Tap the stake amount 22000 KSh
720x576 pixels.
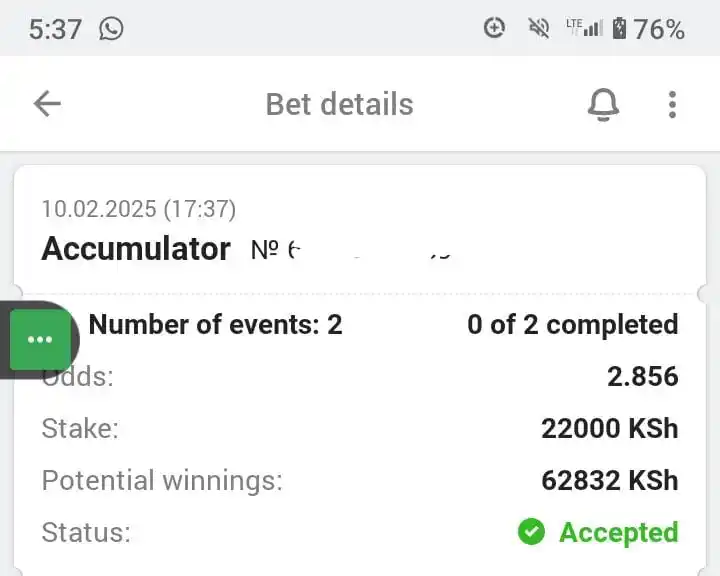click(610, 429)
